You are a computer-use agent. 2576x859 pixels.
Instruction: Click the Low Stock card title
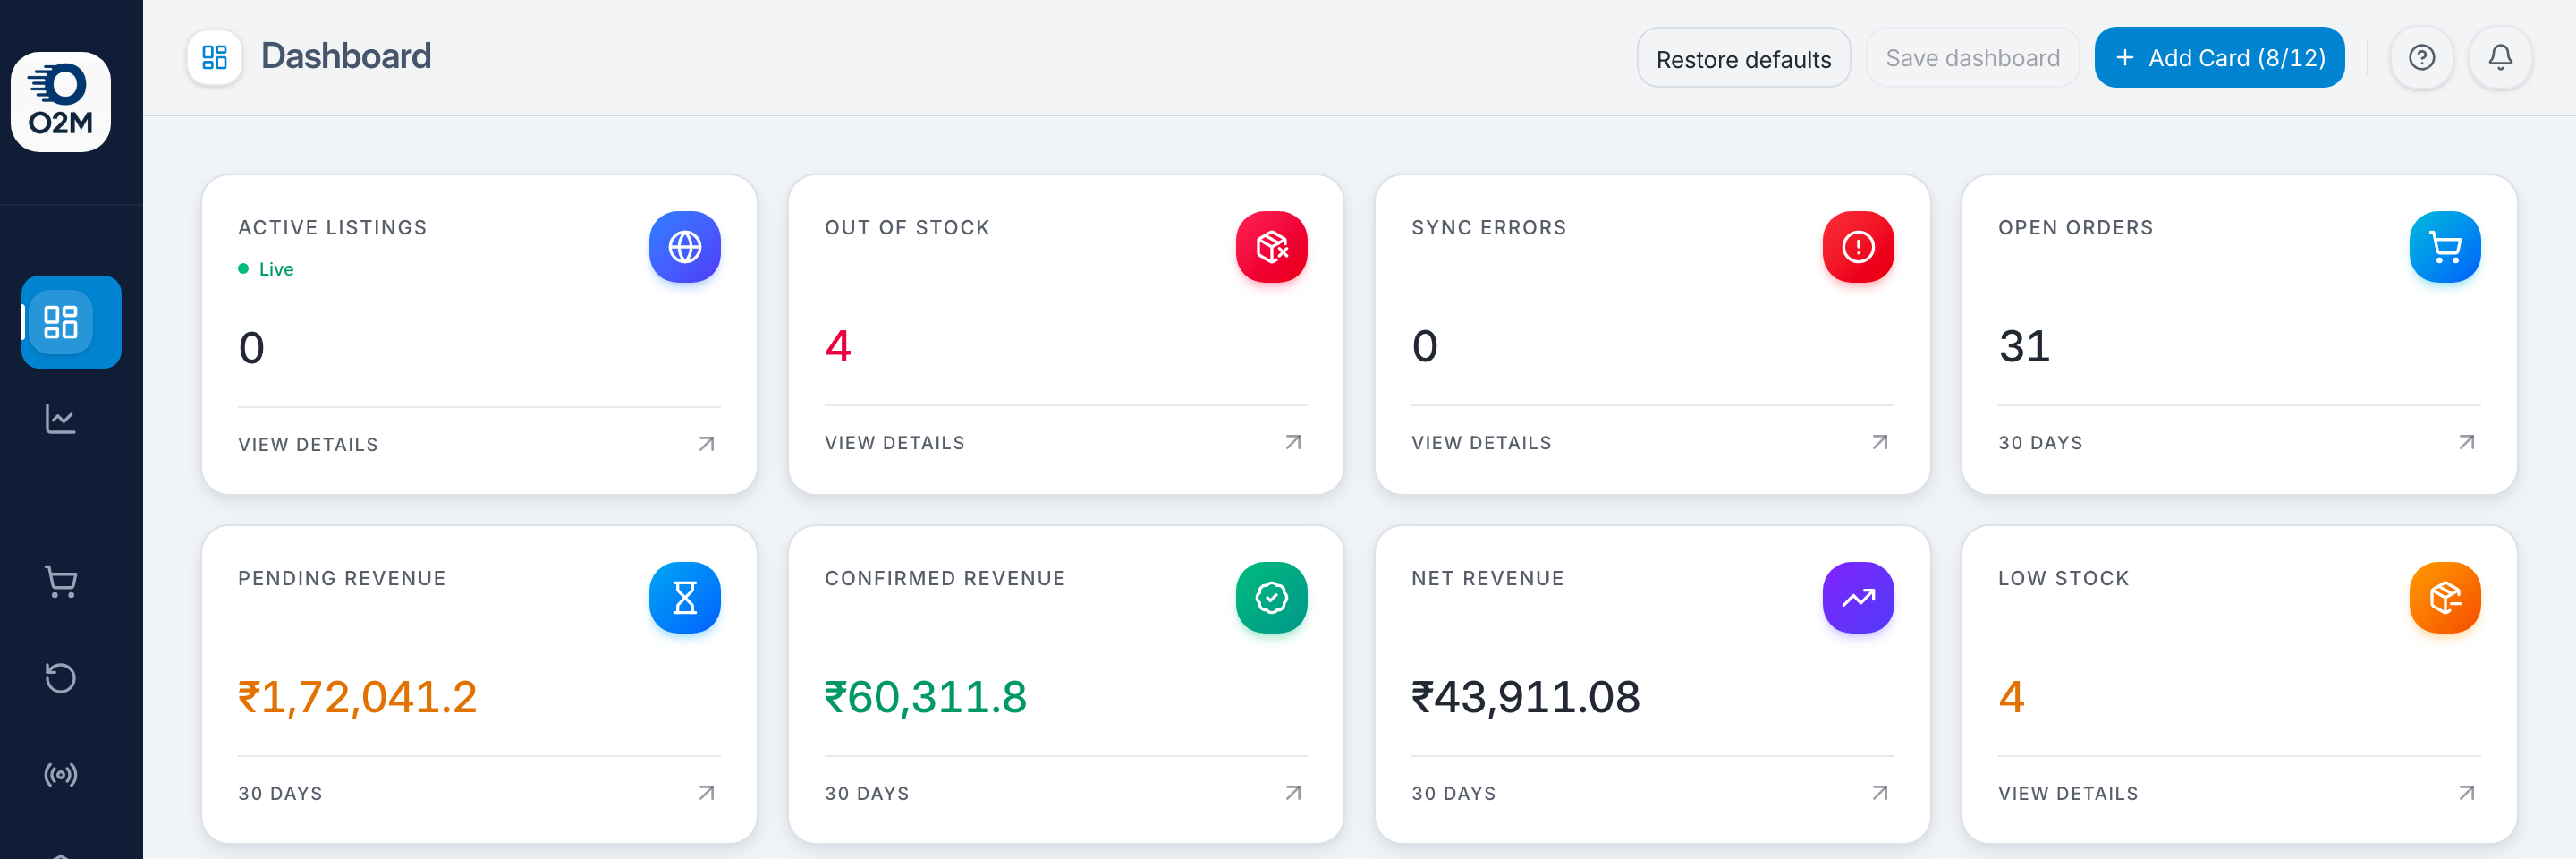point(2063,579)
